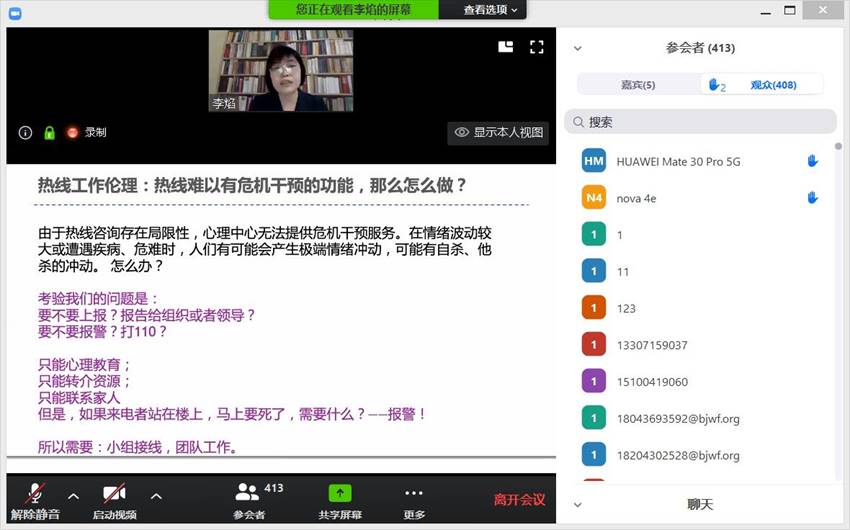Click the 聊天 chat panel header
The height and width of the screenshot is (530, 850).
pos(700,505)
